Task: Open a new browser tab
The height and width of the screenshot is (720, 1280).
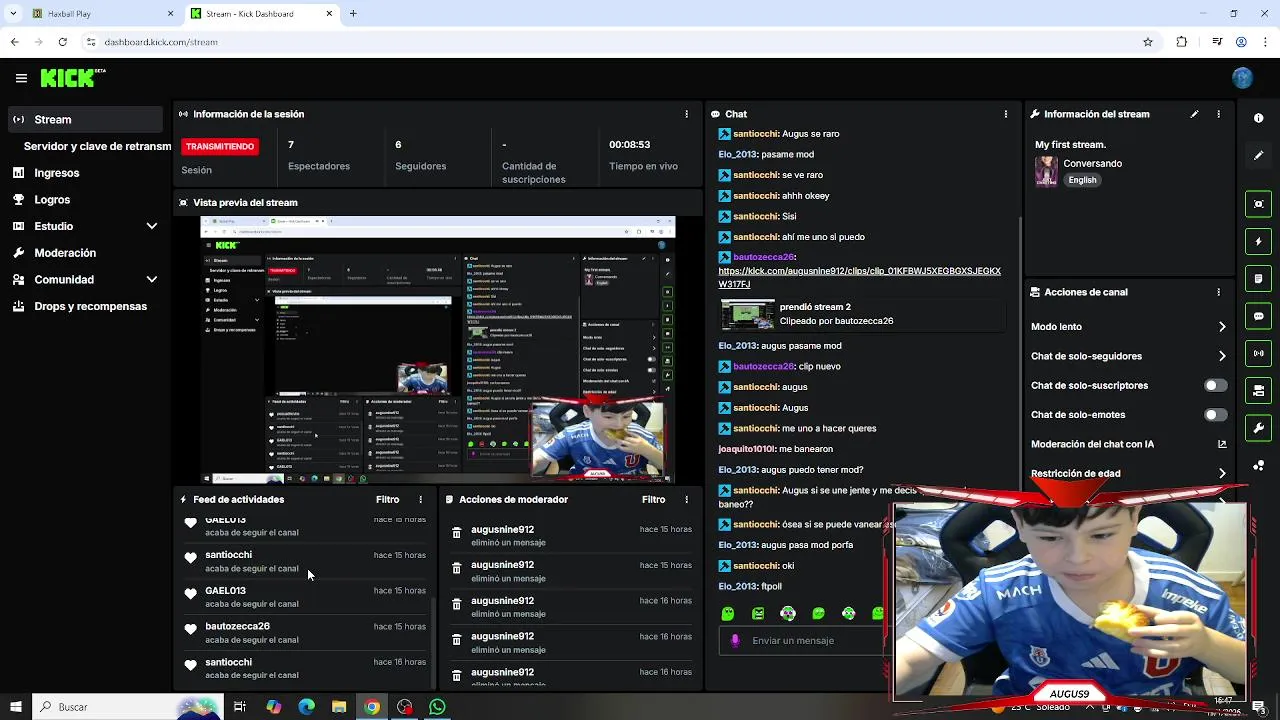Action: pos(353,14)
